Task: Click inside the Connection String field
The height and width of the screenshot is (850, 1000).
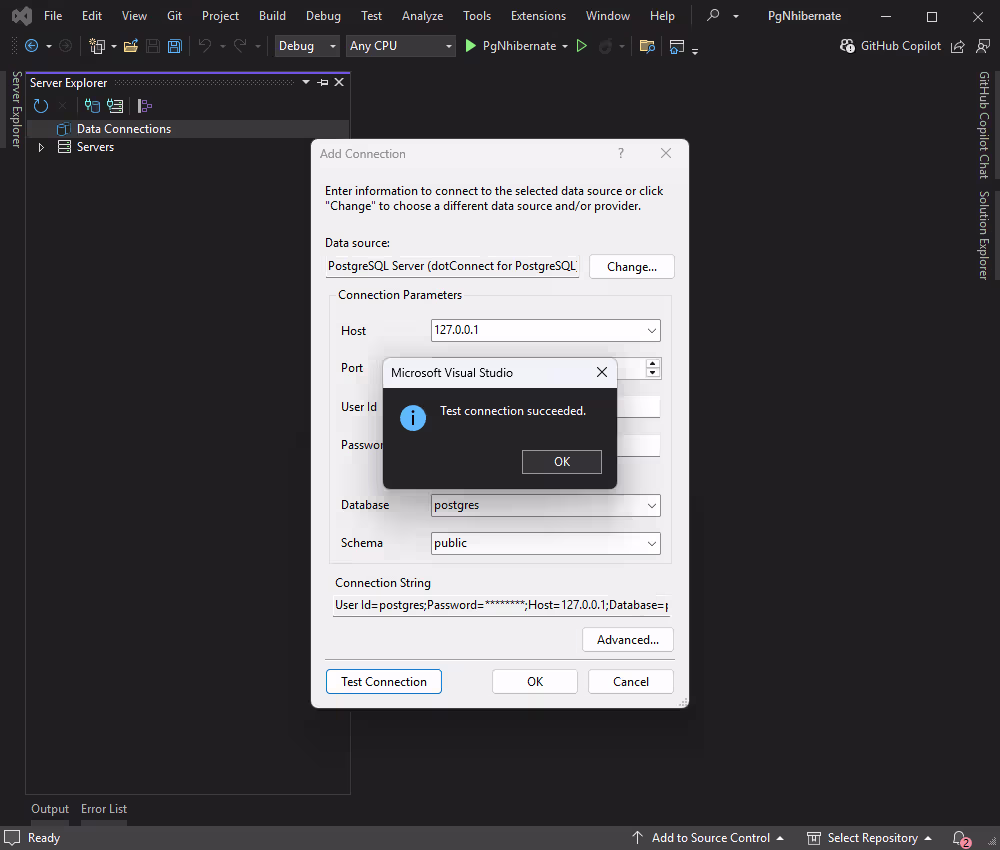Action: [500, 605]
